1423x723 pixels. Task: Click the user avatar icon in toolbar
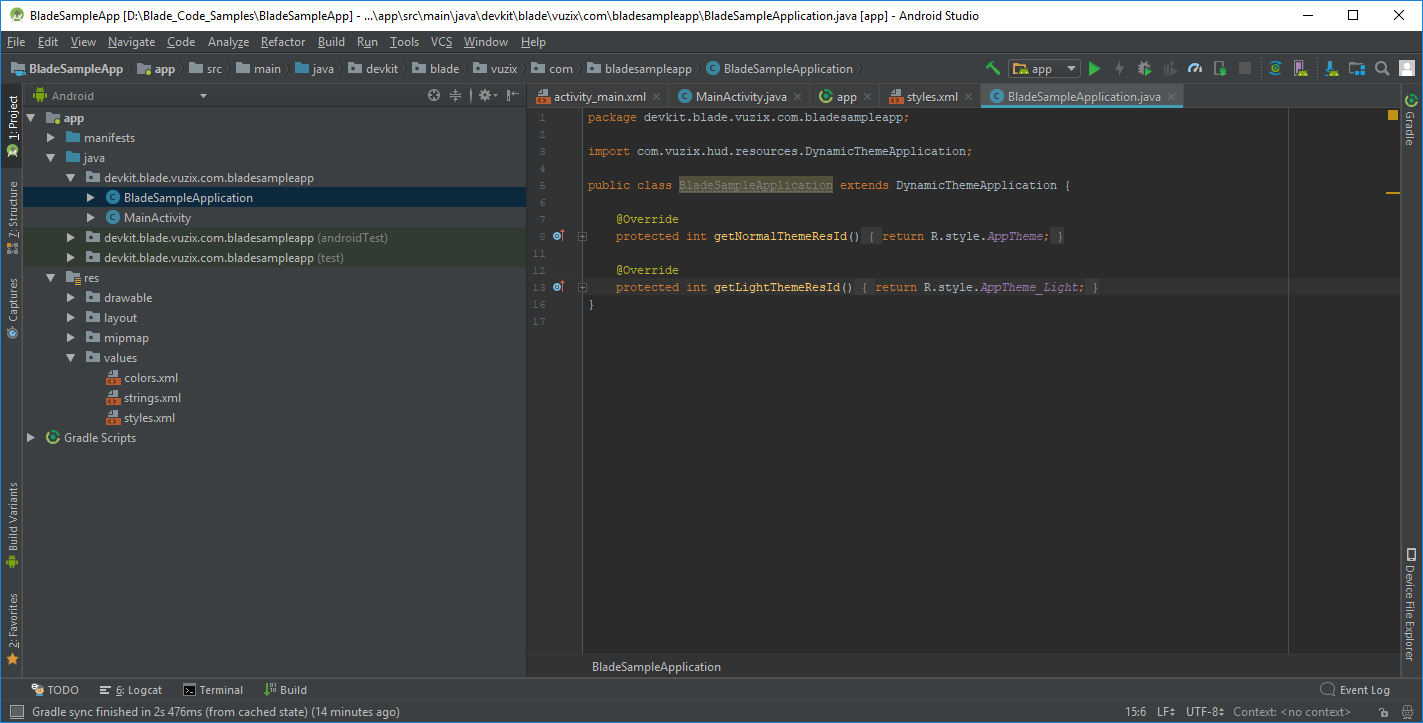pos(1406,68)
